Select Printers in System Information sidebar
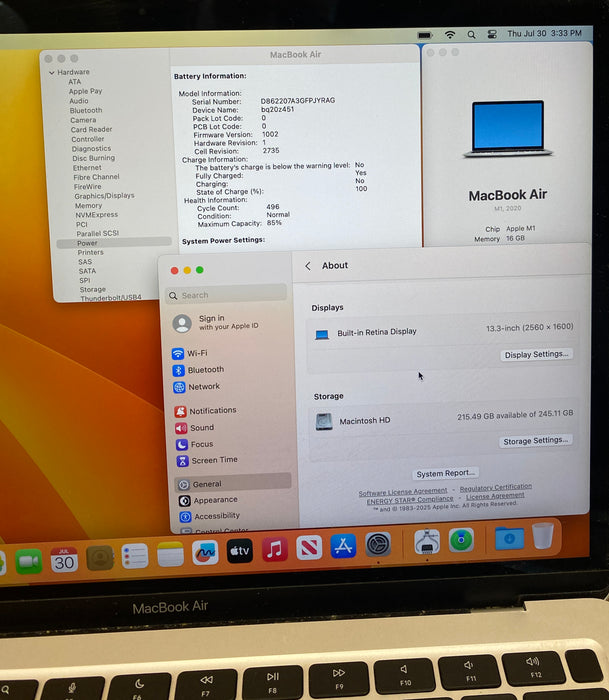Image resolution: width=609 pixels, height=700 pixels. coord(91,253)
